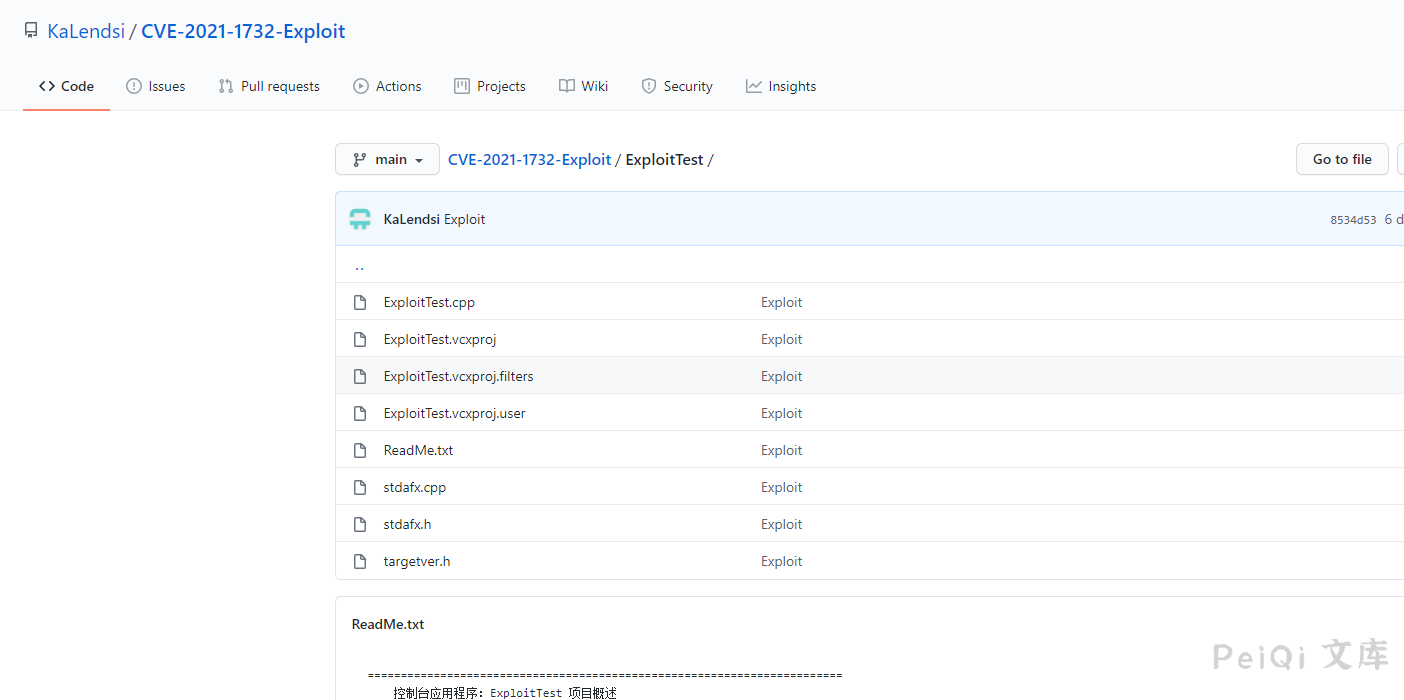Screen dimensions: 1404x700
Task: Click the file icon beside ExploitTest.vcxproj.user
Action: pyautogui.click(x=360, y=413)
